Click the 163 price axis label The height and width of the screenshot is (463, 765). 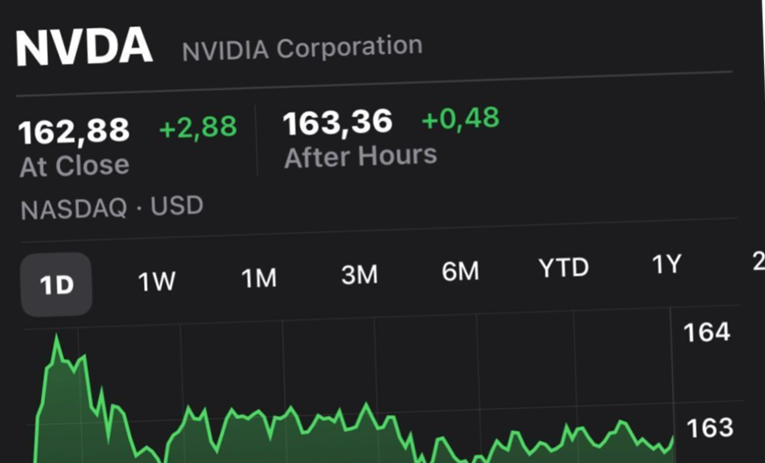710,428
